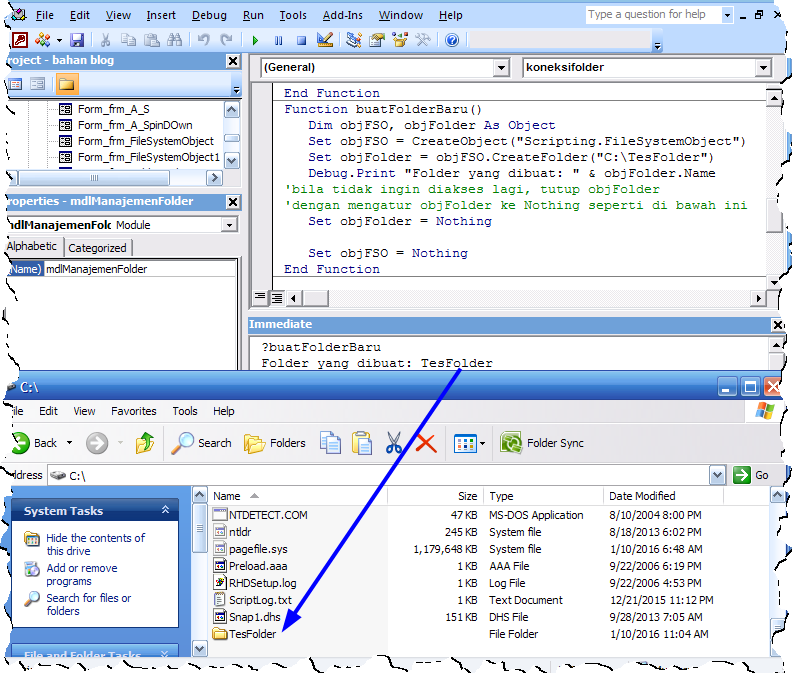792x673 pixels.
Task: Open Explorer Views button dropdown
Action: [482, 444]
